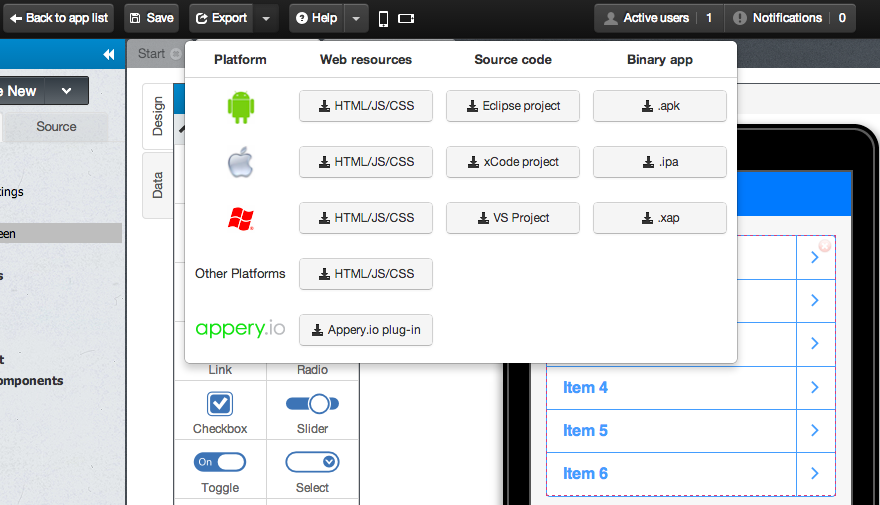Switch to the Data side tab
The image size is (880, 505).
click(158, 185)
